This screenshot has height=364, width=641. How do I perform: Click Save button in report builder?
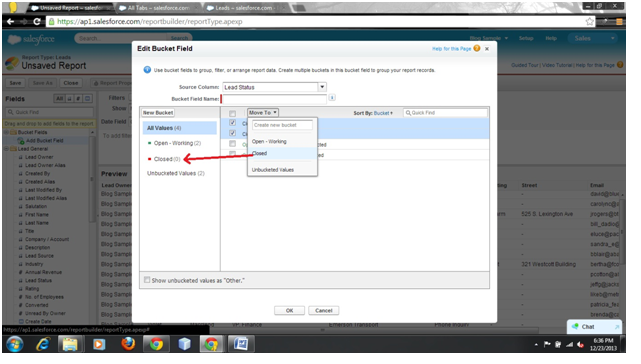pyautogui.click(x=15, y=83)
